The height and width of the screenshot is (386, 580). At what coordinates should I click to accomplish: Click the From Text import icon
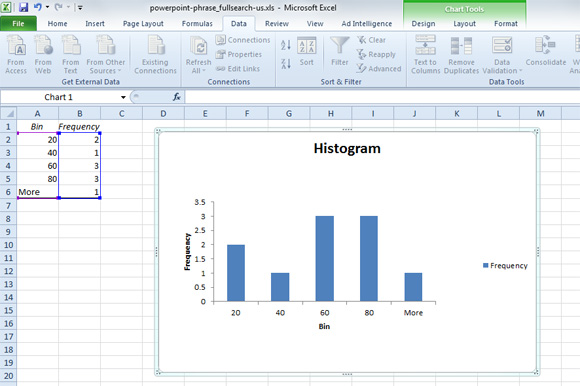71,55
